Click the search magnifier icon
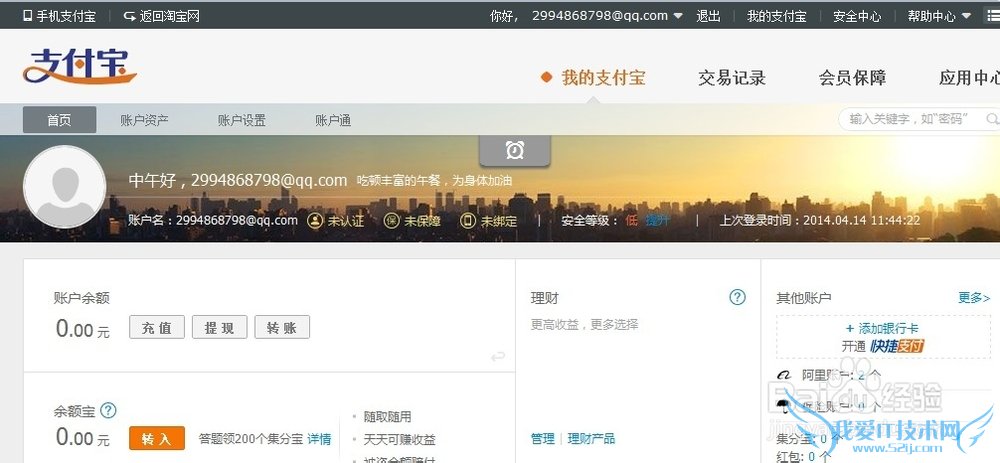Screen dimensions: 1000x463 tap(992, 119)
